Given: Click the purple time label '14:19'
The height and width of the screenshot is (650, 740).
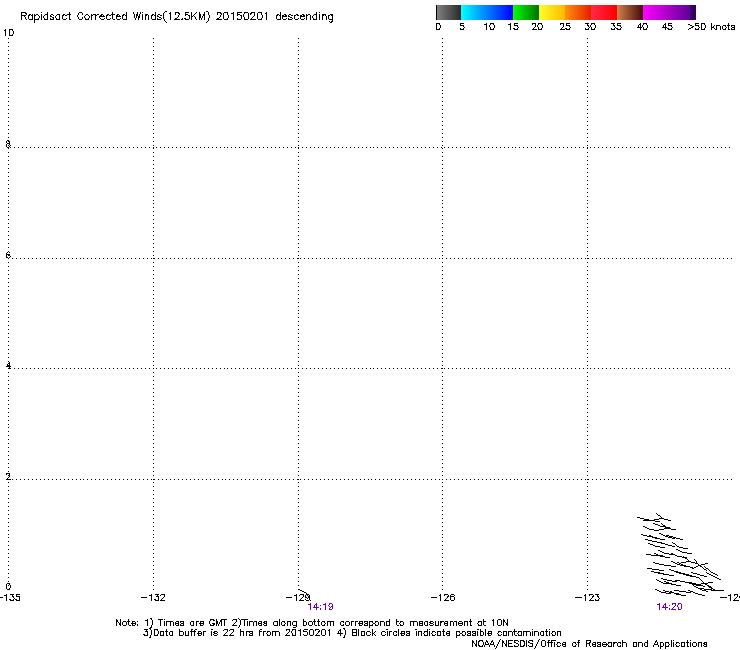Looking at the screenshot, I should (320, 607).
